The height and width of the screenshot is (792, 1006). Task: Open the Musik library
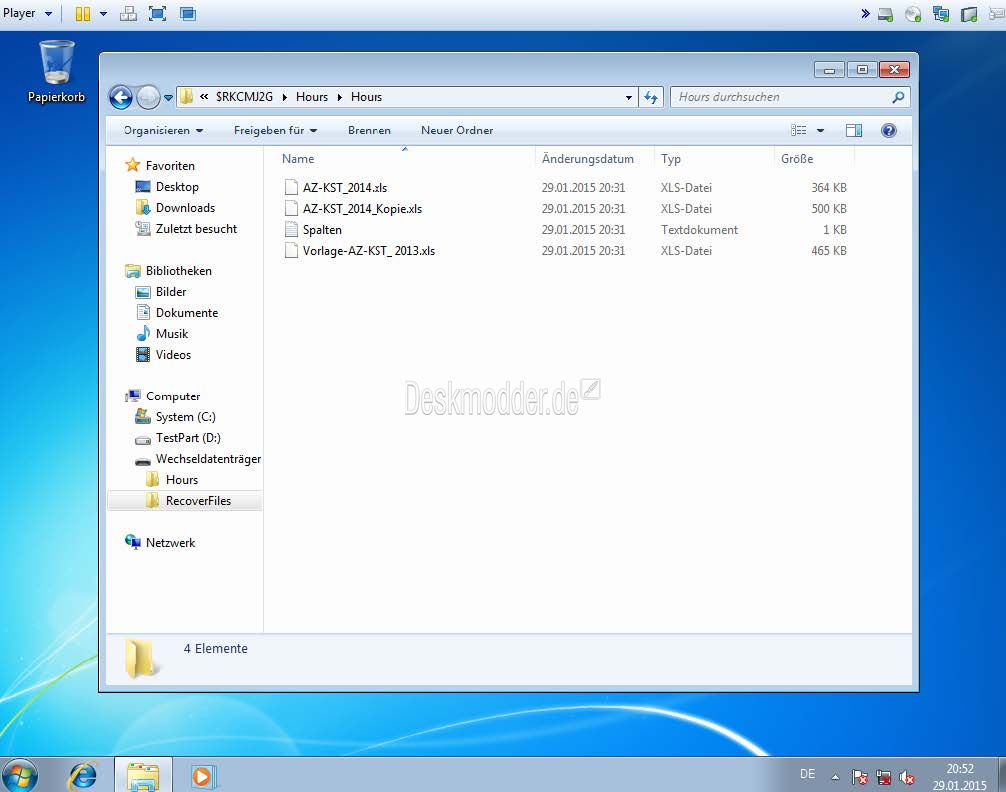(x=171, y=334)
